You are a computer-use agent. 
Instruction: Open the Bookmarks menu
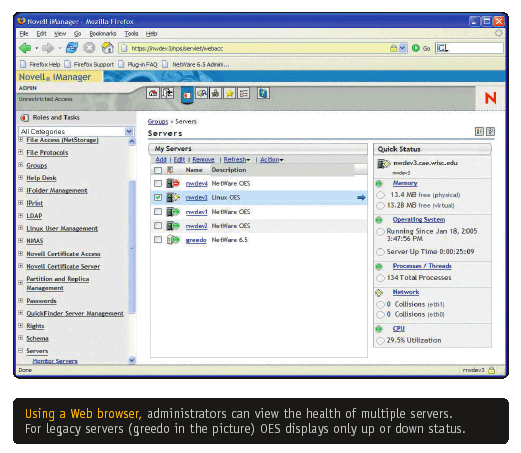pyautogui.click(x=103, y=34)
